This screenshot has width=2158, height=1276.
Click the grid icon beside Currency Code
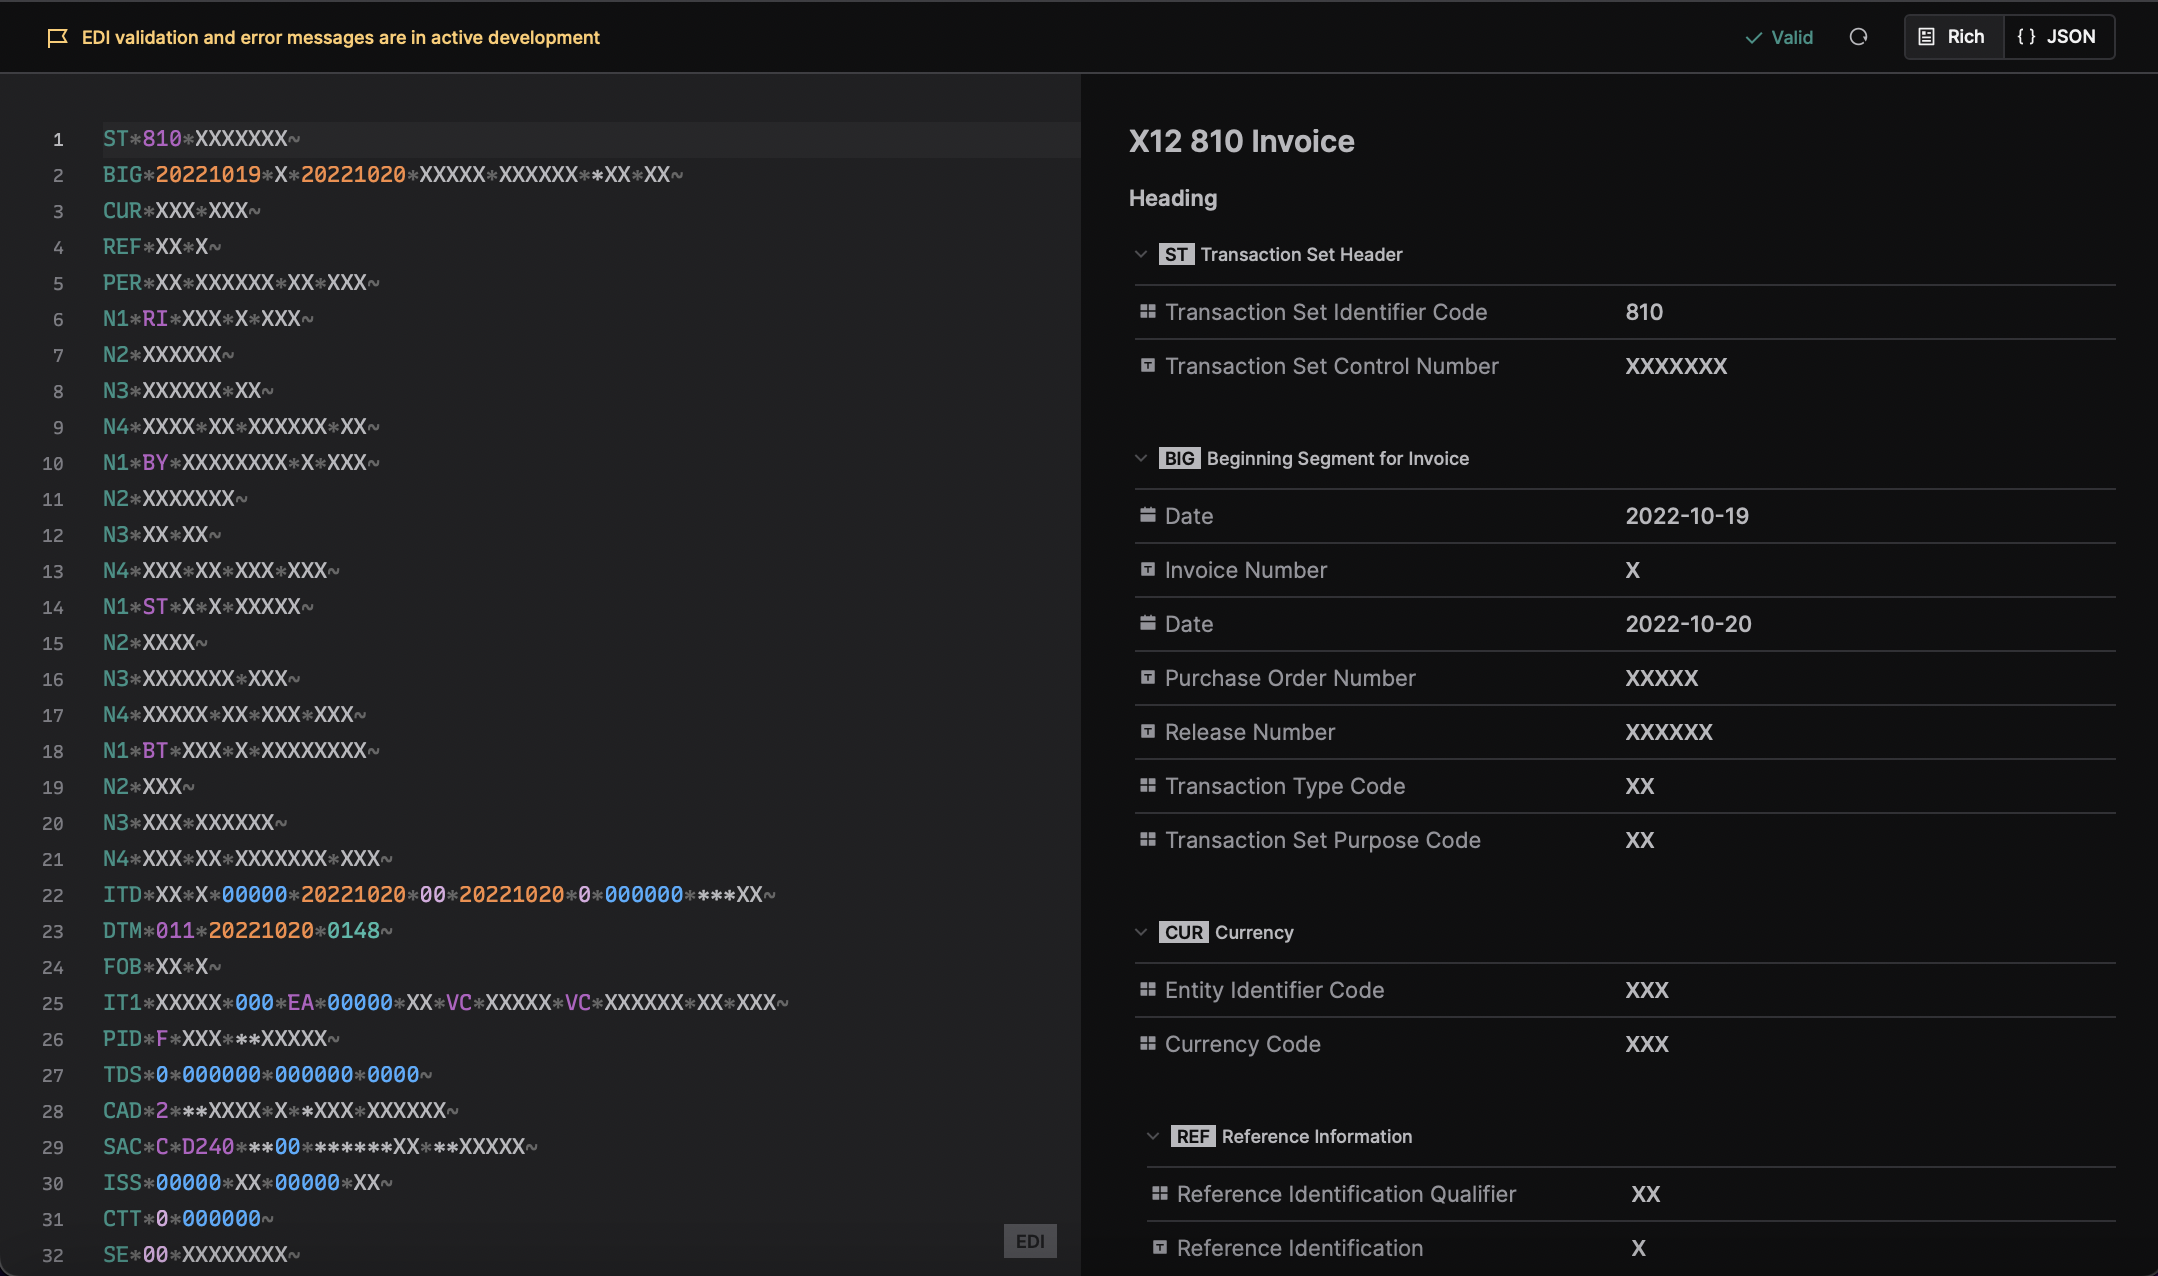(1148, 1044)
